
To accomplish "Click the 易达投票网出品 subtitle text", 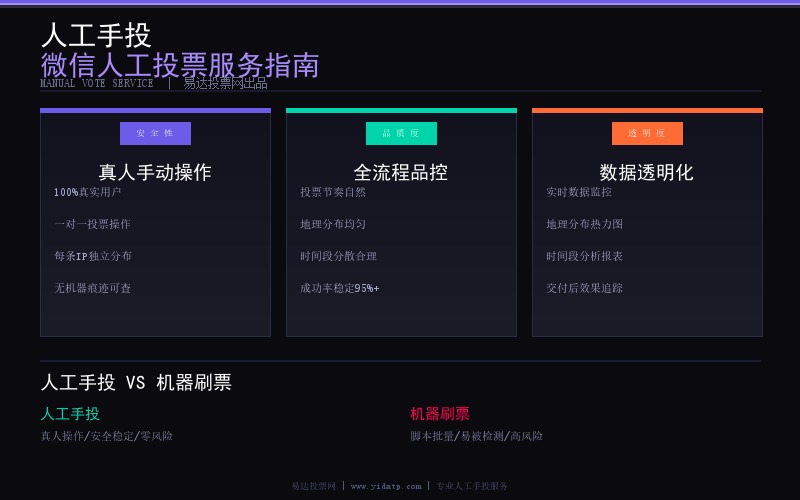I will 226,83.
